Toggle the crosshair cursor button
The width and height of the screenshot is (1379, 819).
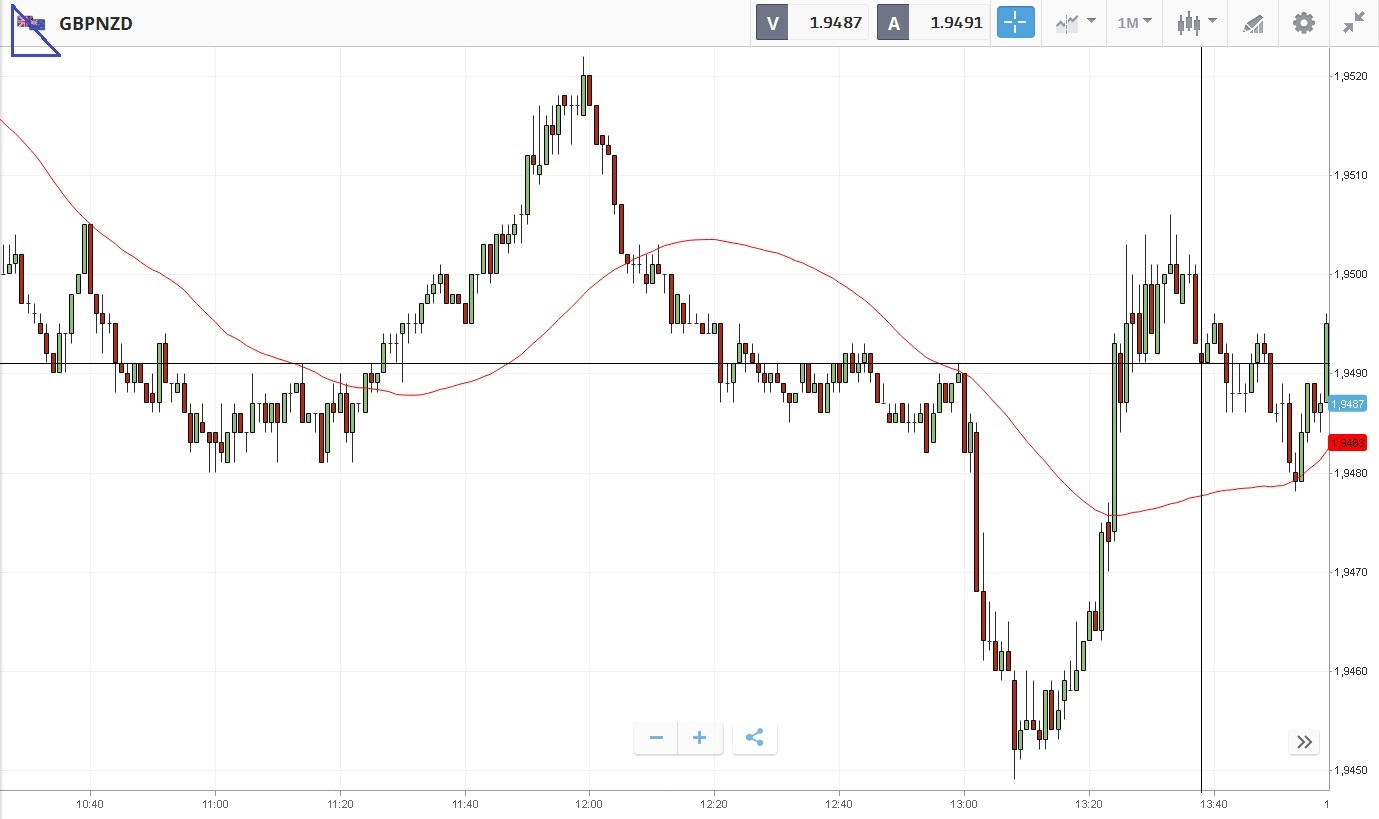[1015, 22]
